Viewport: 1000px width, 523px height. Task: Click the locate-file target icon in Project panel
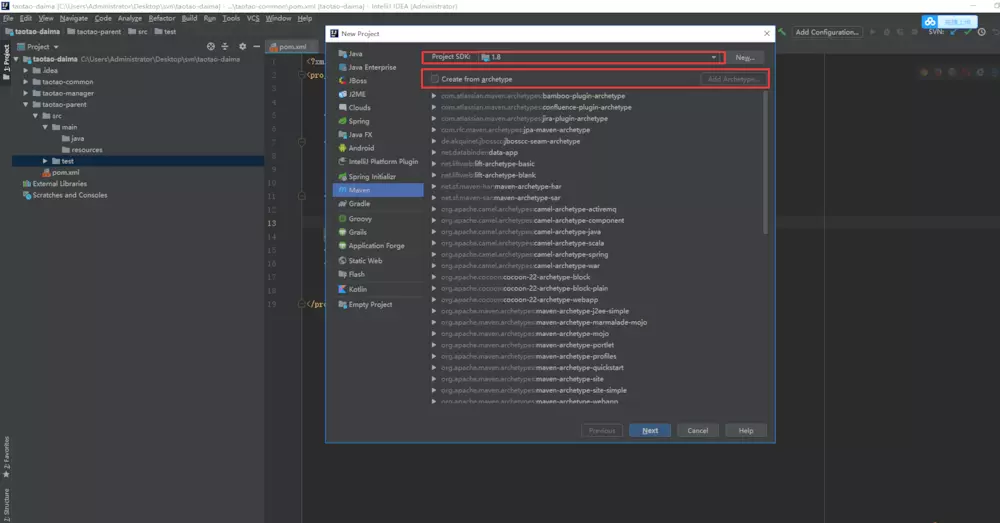[x=210, y=47]
